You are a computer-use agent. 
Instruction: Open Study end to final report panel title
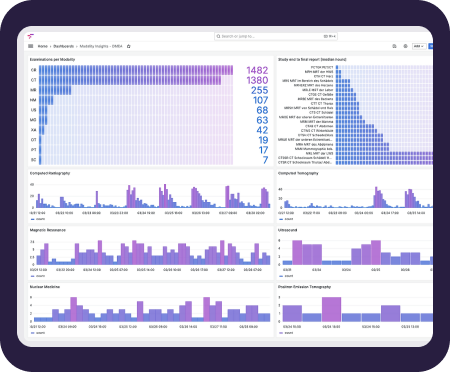(x=312, y=59)
